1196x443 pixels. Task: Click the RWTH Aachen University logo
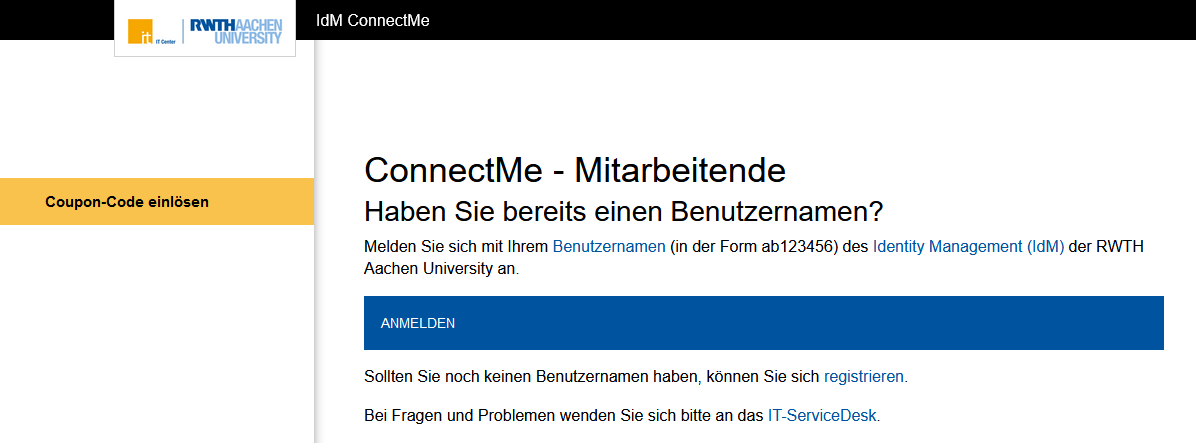click(x=235, y=30)
